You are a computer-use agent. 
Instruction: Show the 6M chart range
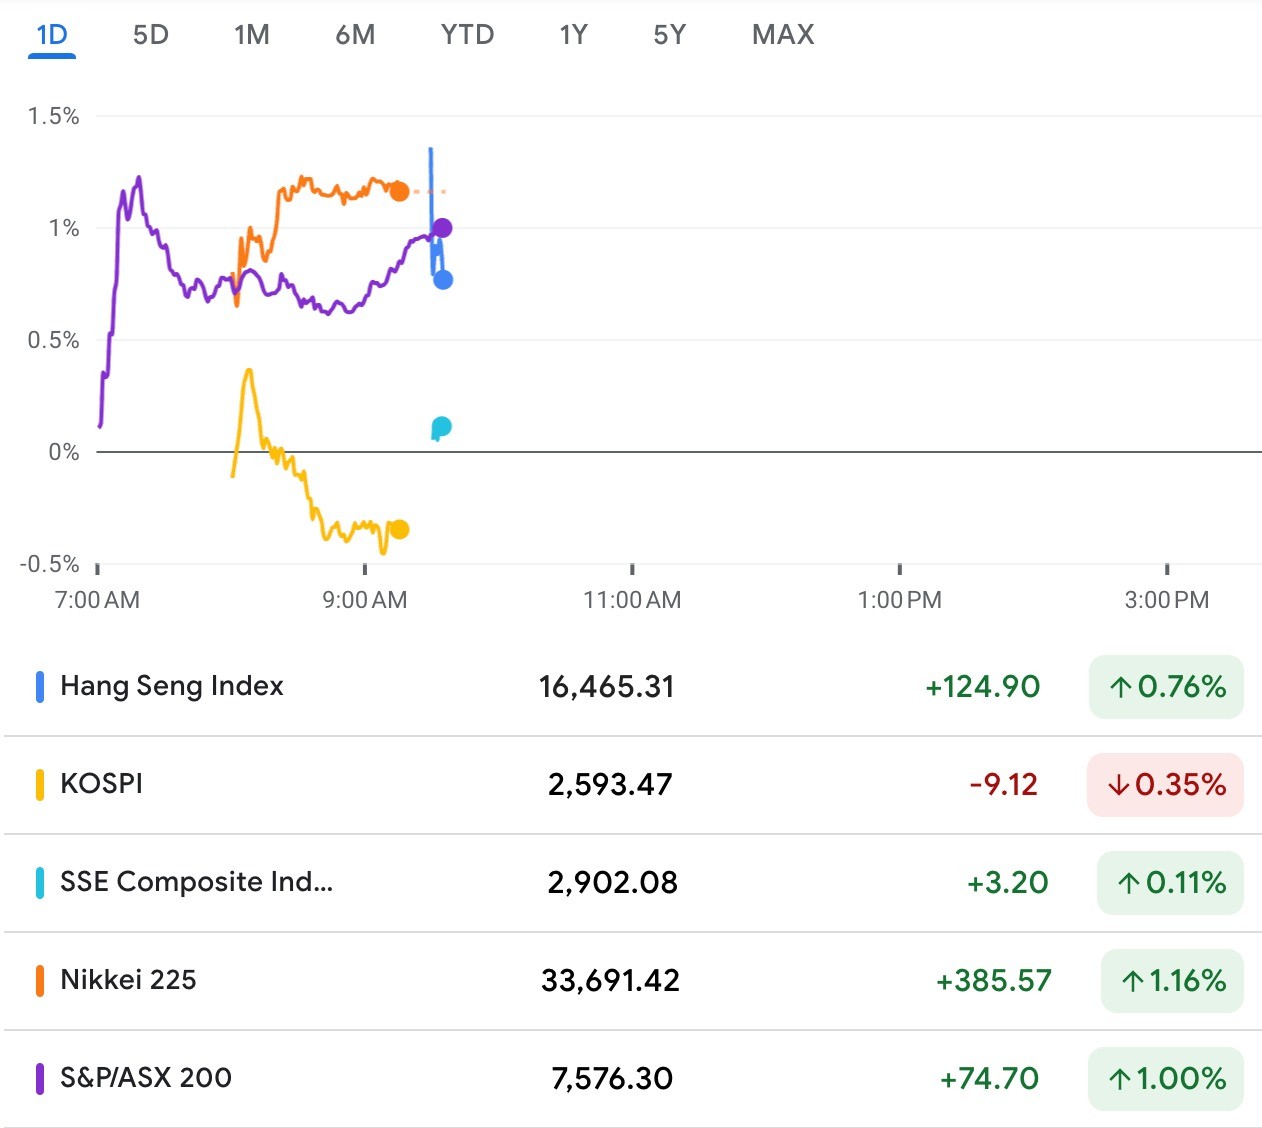[x=355, y=35]
